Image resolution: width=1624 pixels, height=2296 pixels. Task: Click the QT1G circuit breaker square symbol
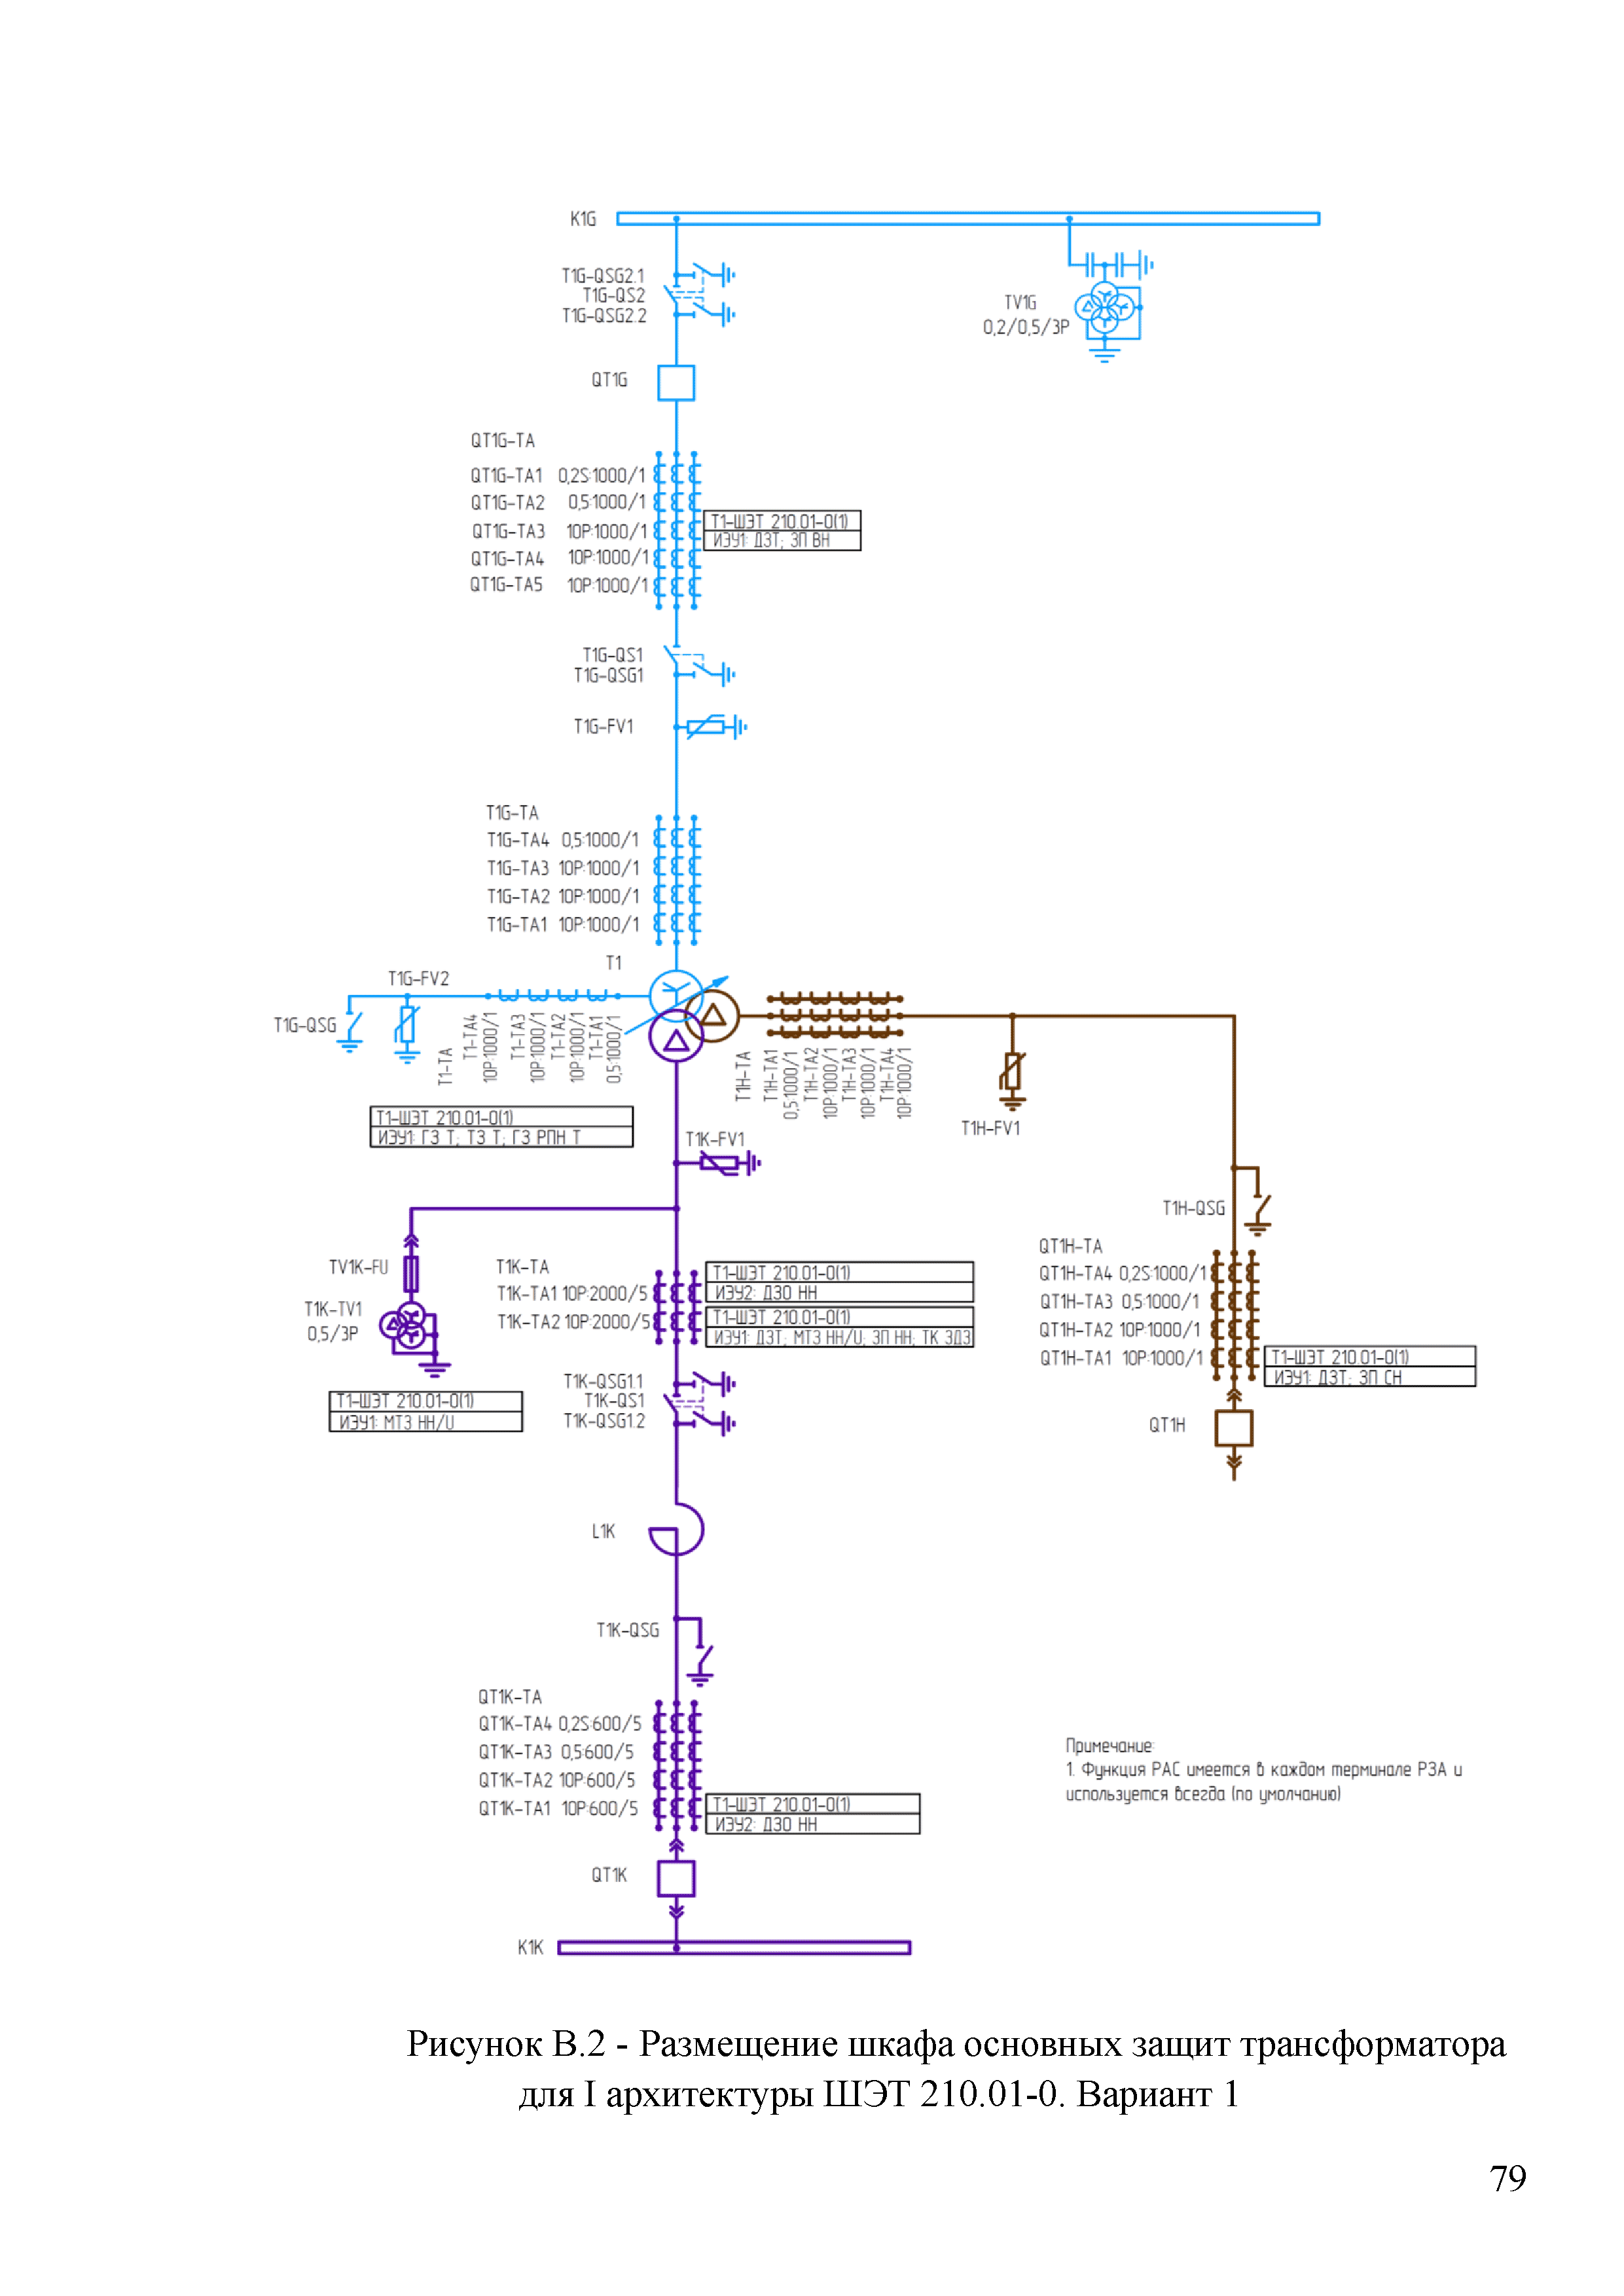(676, 382)
